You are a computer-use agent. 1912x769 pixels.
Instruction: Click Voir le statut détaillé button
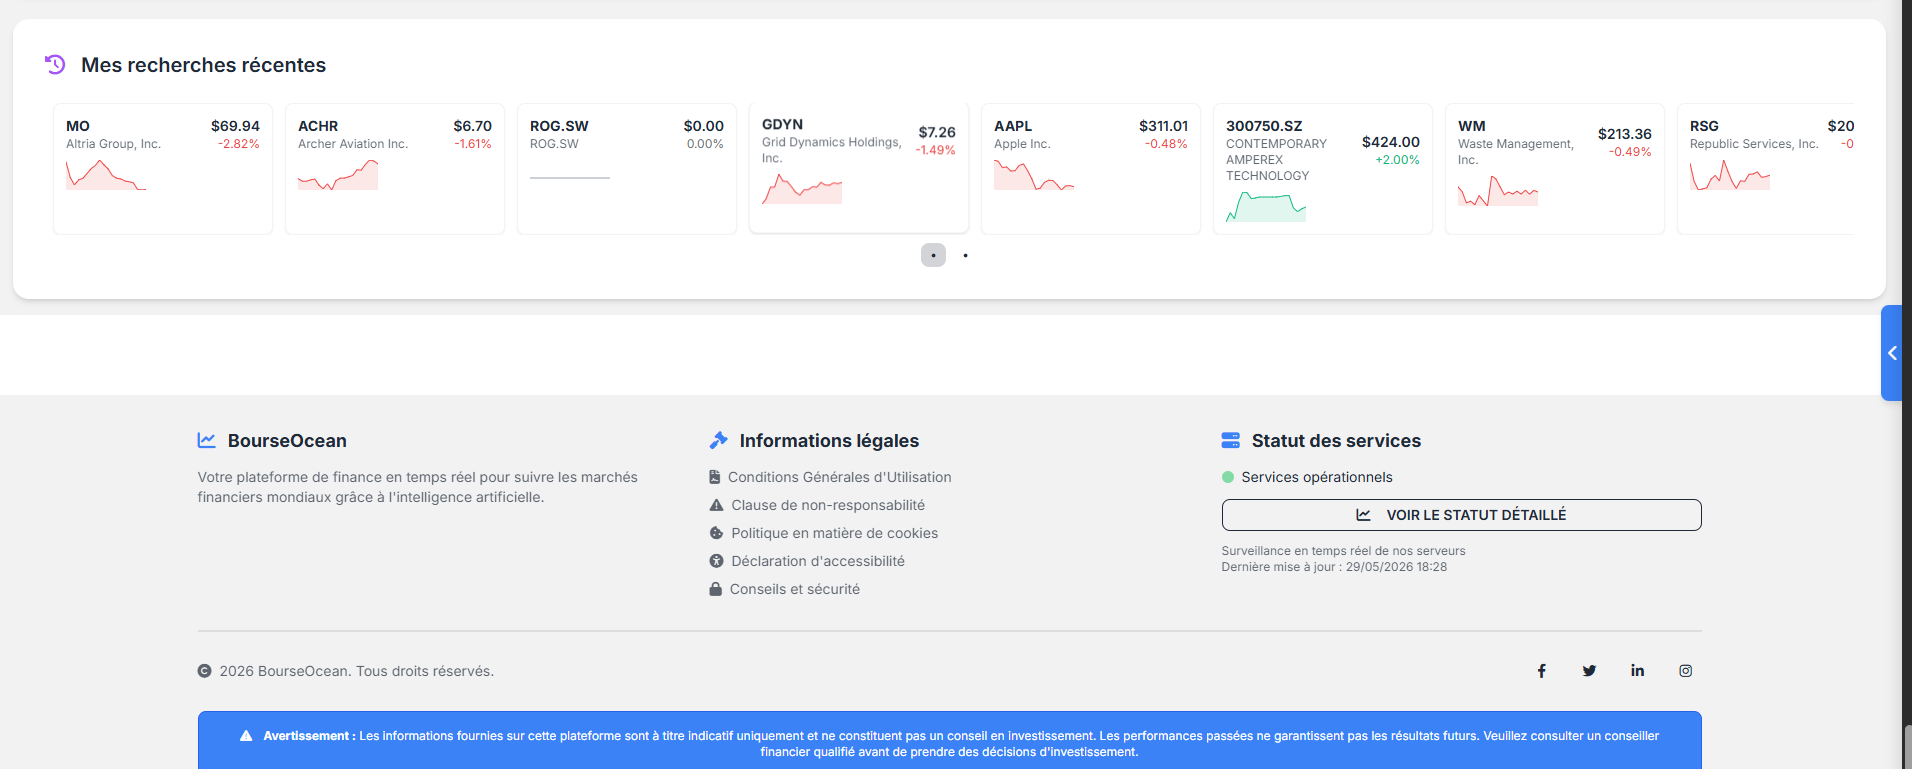1461,515
